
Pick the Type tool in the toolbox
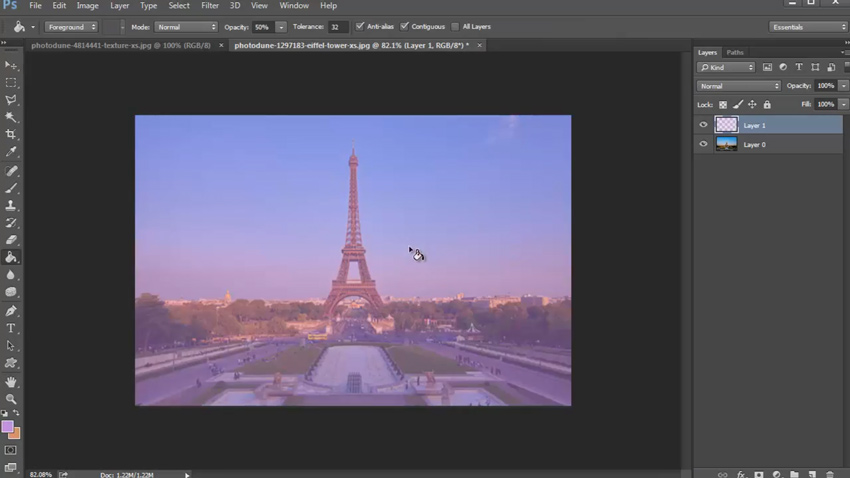tap(11, 328)
